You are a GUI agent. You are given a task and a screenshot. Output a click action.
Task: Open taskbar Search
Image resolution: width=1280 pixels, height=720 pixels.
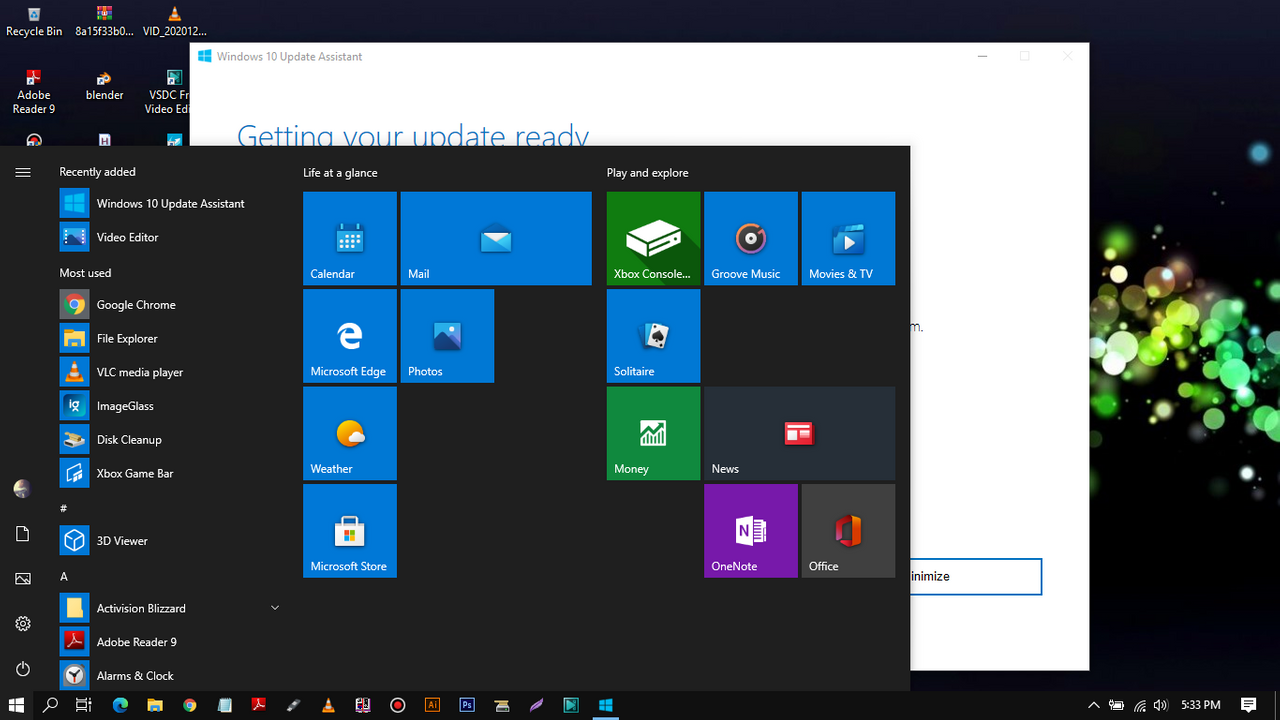(x=51, y=705)
